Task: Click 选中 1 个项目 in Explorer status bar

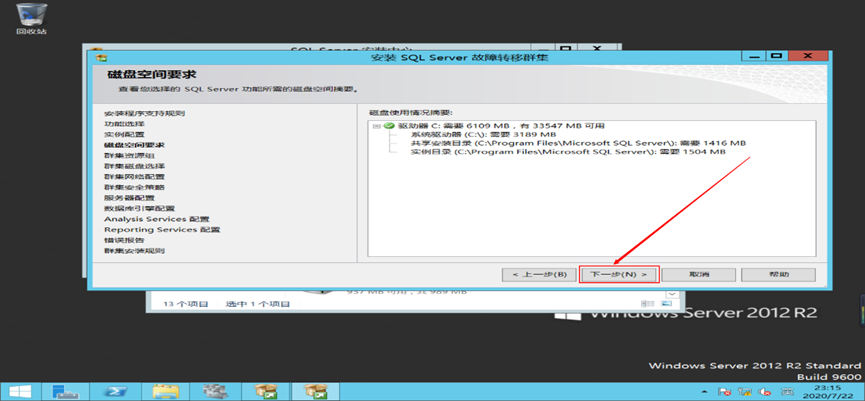Action: tap(258, 304)
